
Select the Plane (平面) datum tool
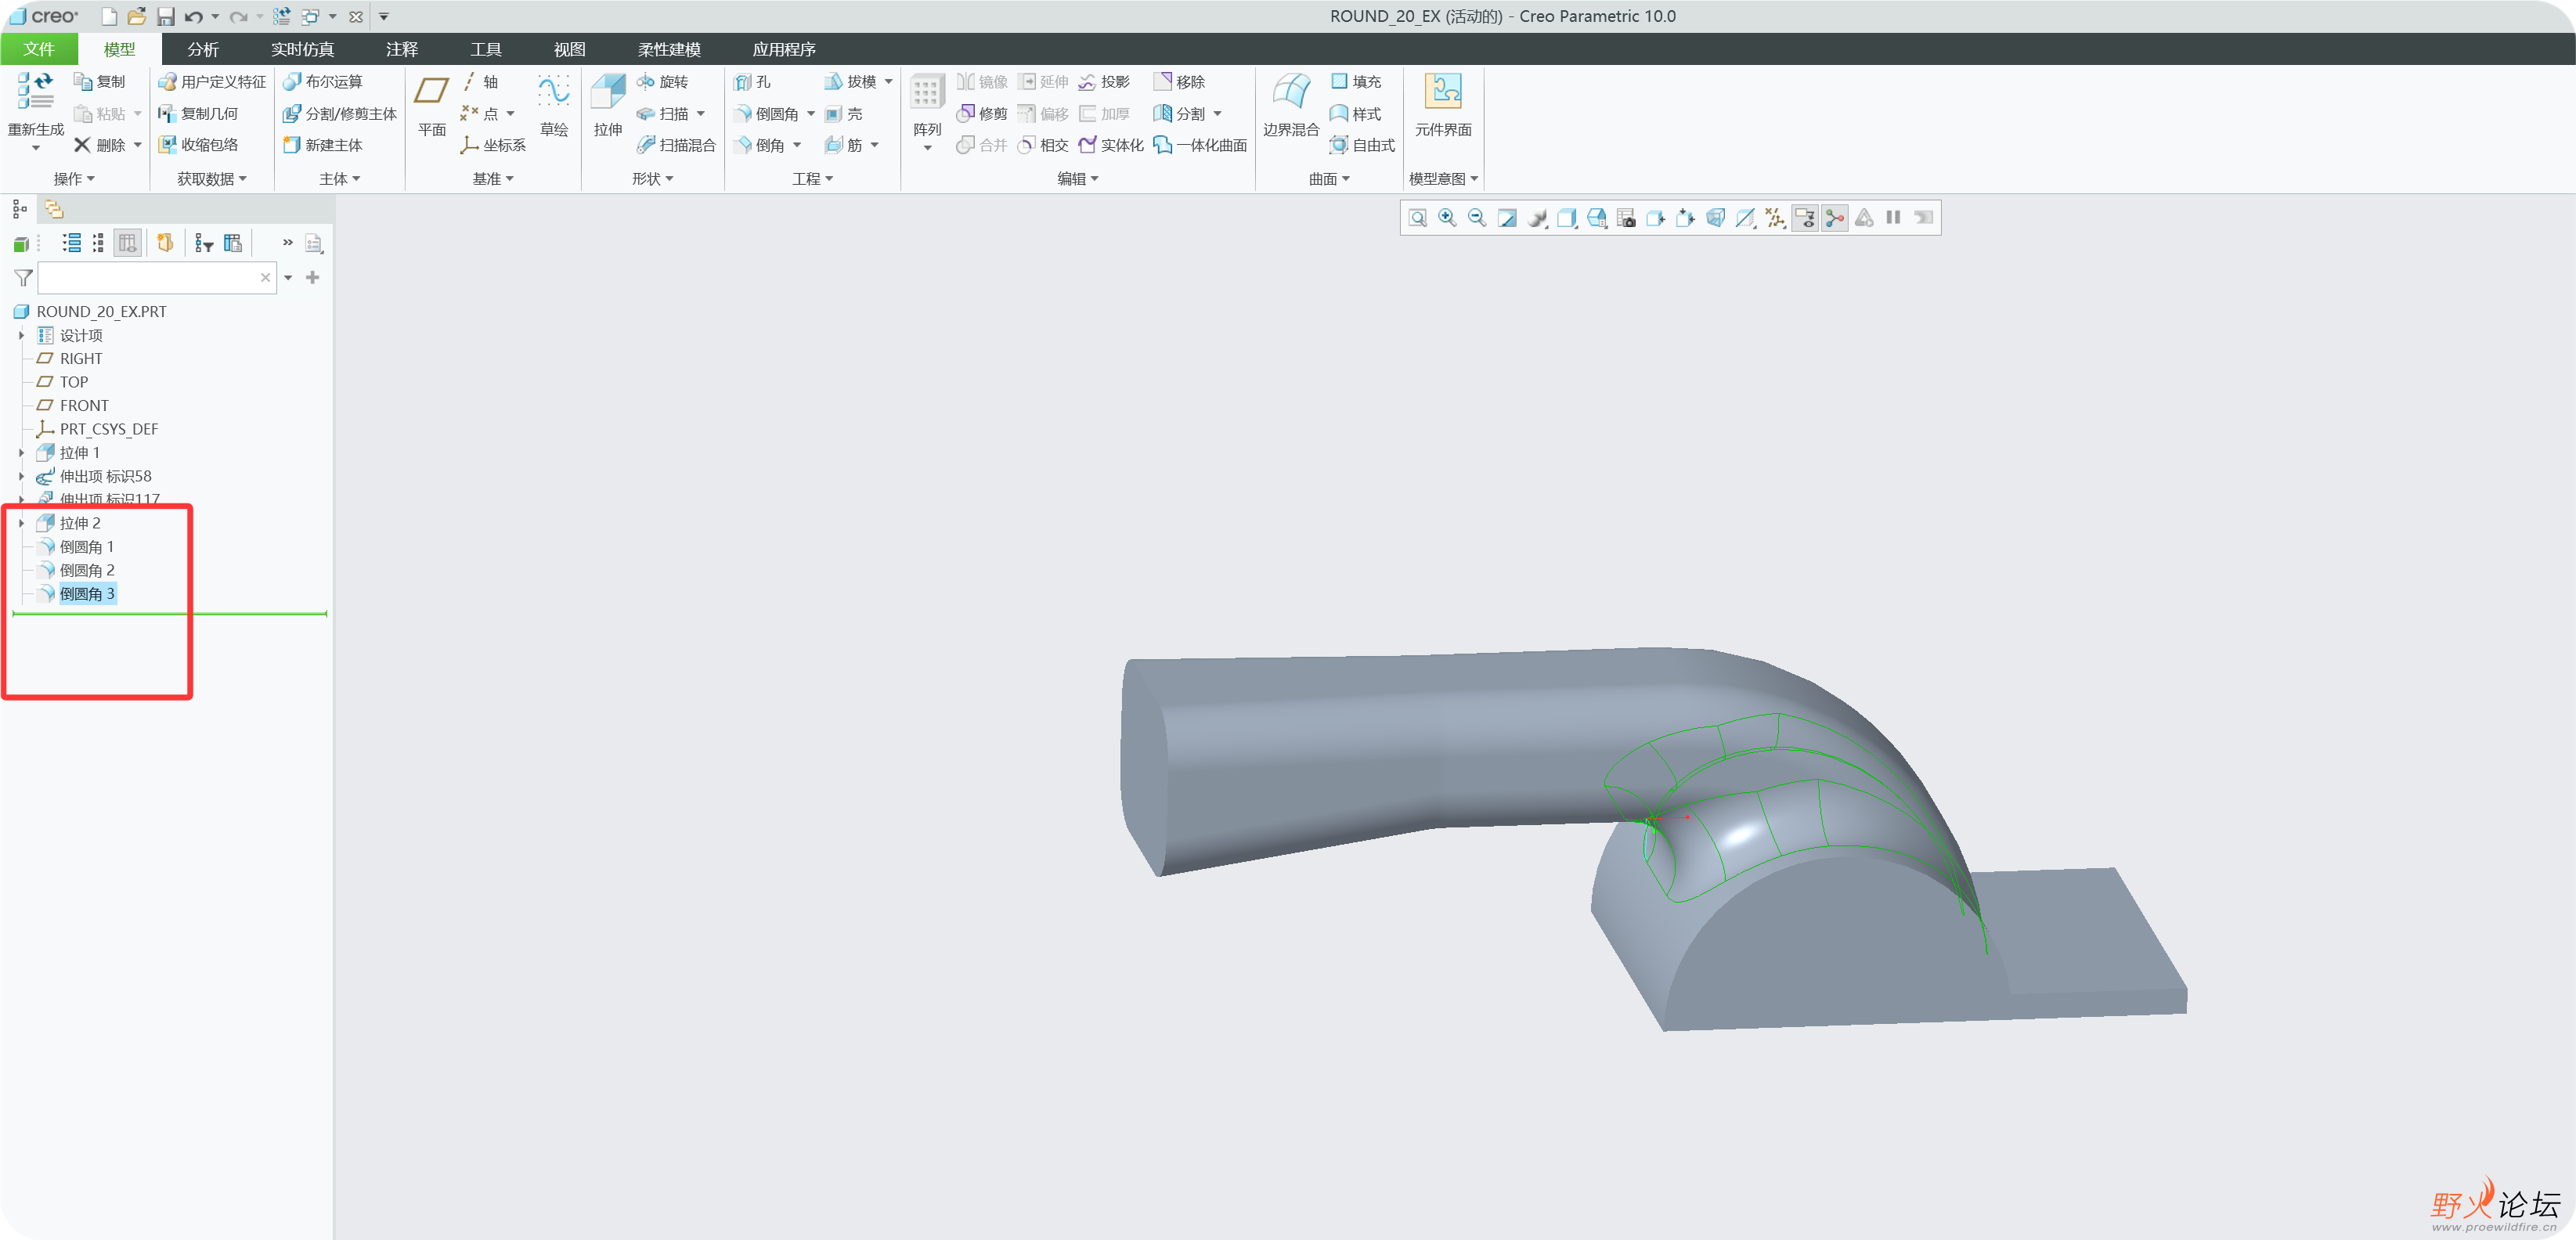[x=431, y=105]
